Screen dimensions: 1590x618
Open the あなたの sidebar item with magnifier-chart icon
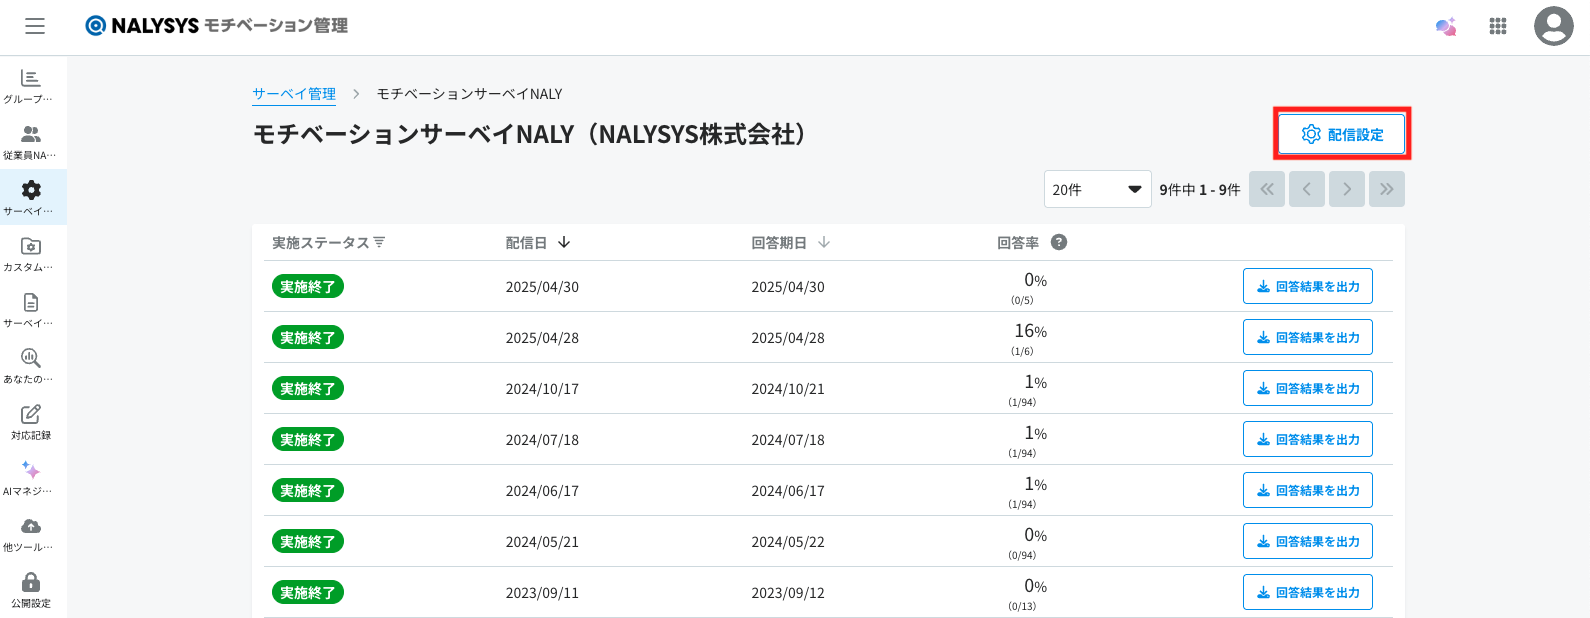pyautogui.click(x=31, y=366)
